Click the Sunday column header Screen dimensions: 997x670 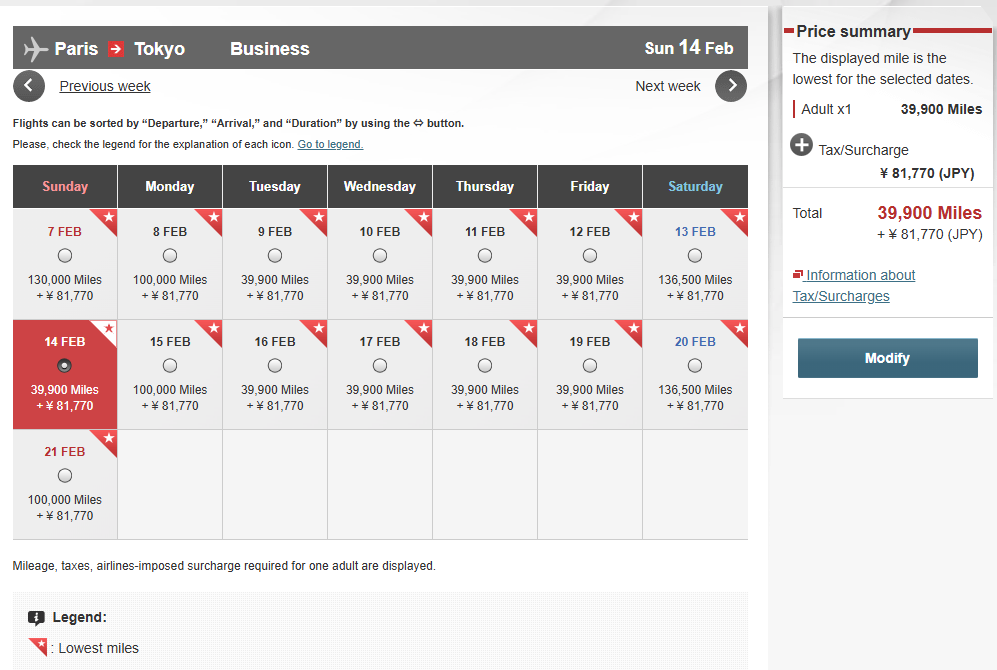click(65, 186)
